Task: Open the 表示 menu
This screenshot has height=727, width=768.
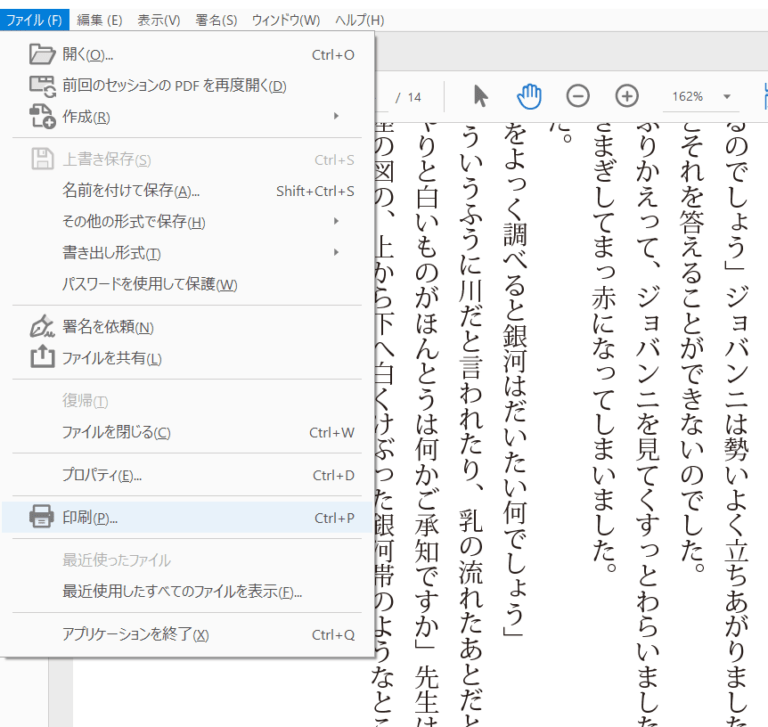Action: pyautogui.click(x=158, y=20)
